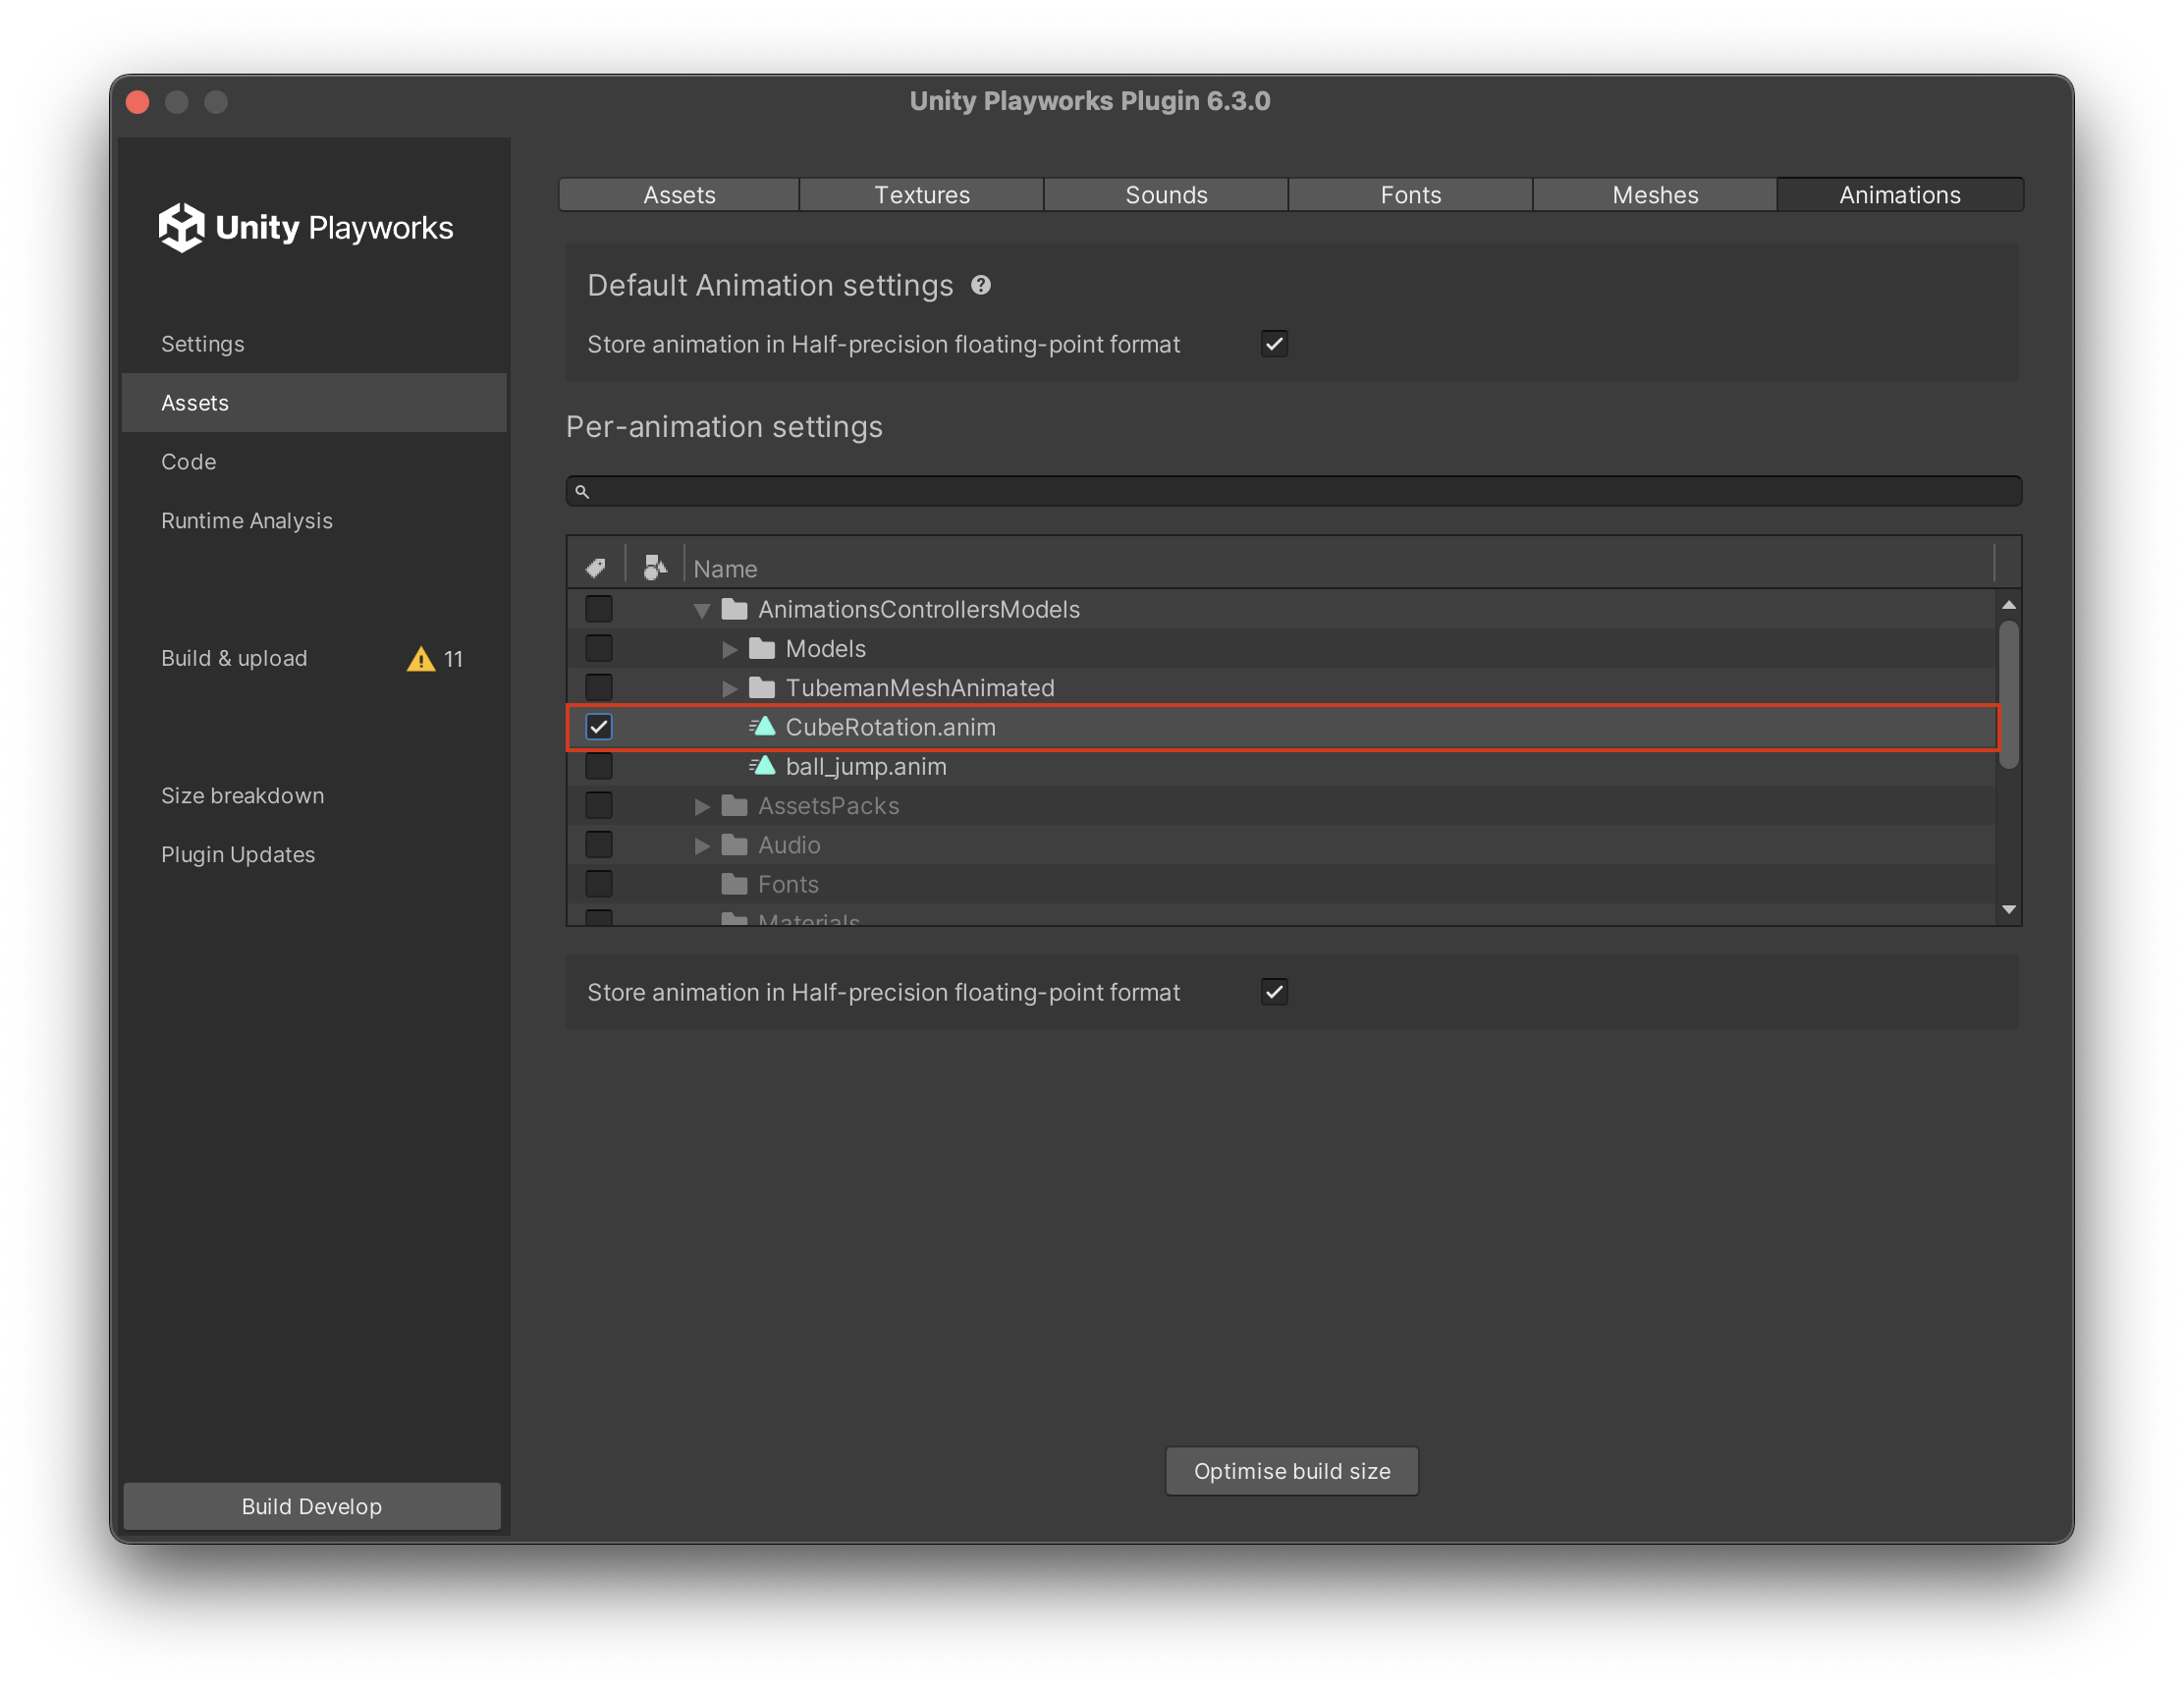Click the tree list vertical scrollbar thumb
The height and width of the screenshot is (1689, 2184).
tap(2008, 695)
